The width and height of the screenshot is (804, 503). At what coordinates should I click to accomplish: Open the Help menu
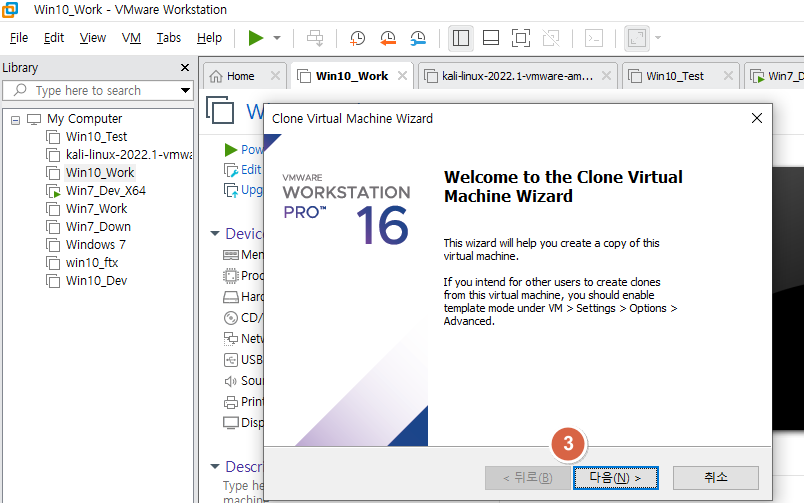[209, 38]
